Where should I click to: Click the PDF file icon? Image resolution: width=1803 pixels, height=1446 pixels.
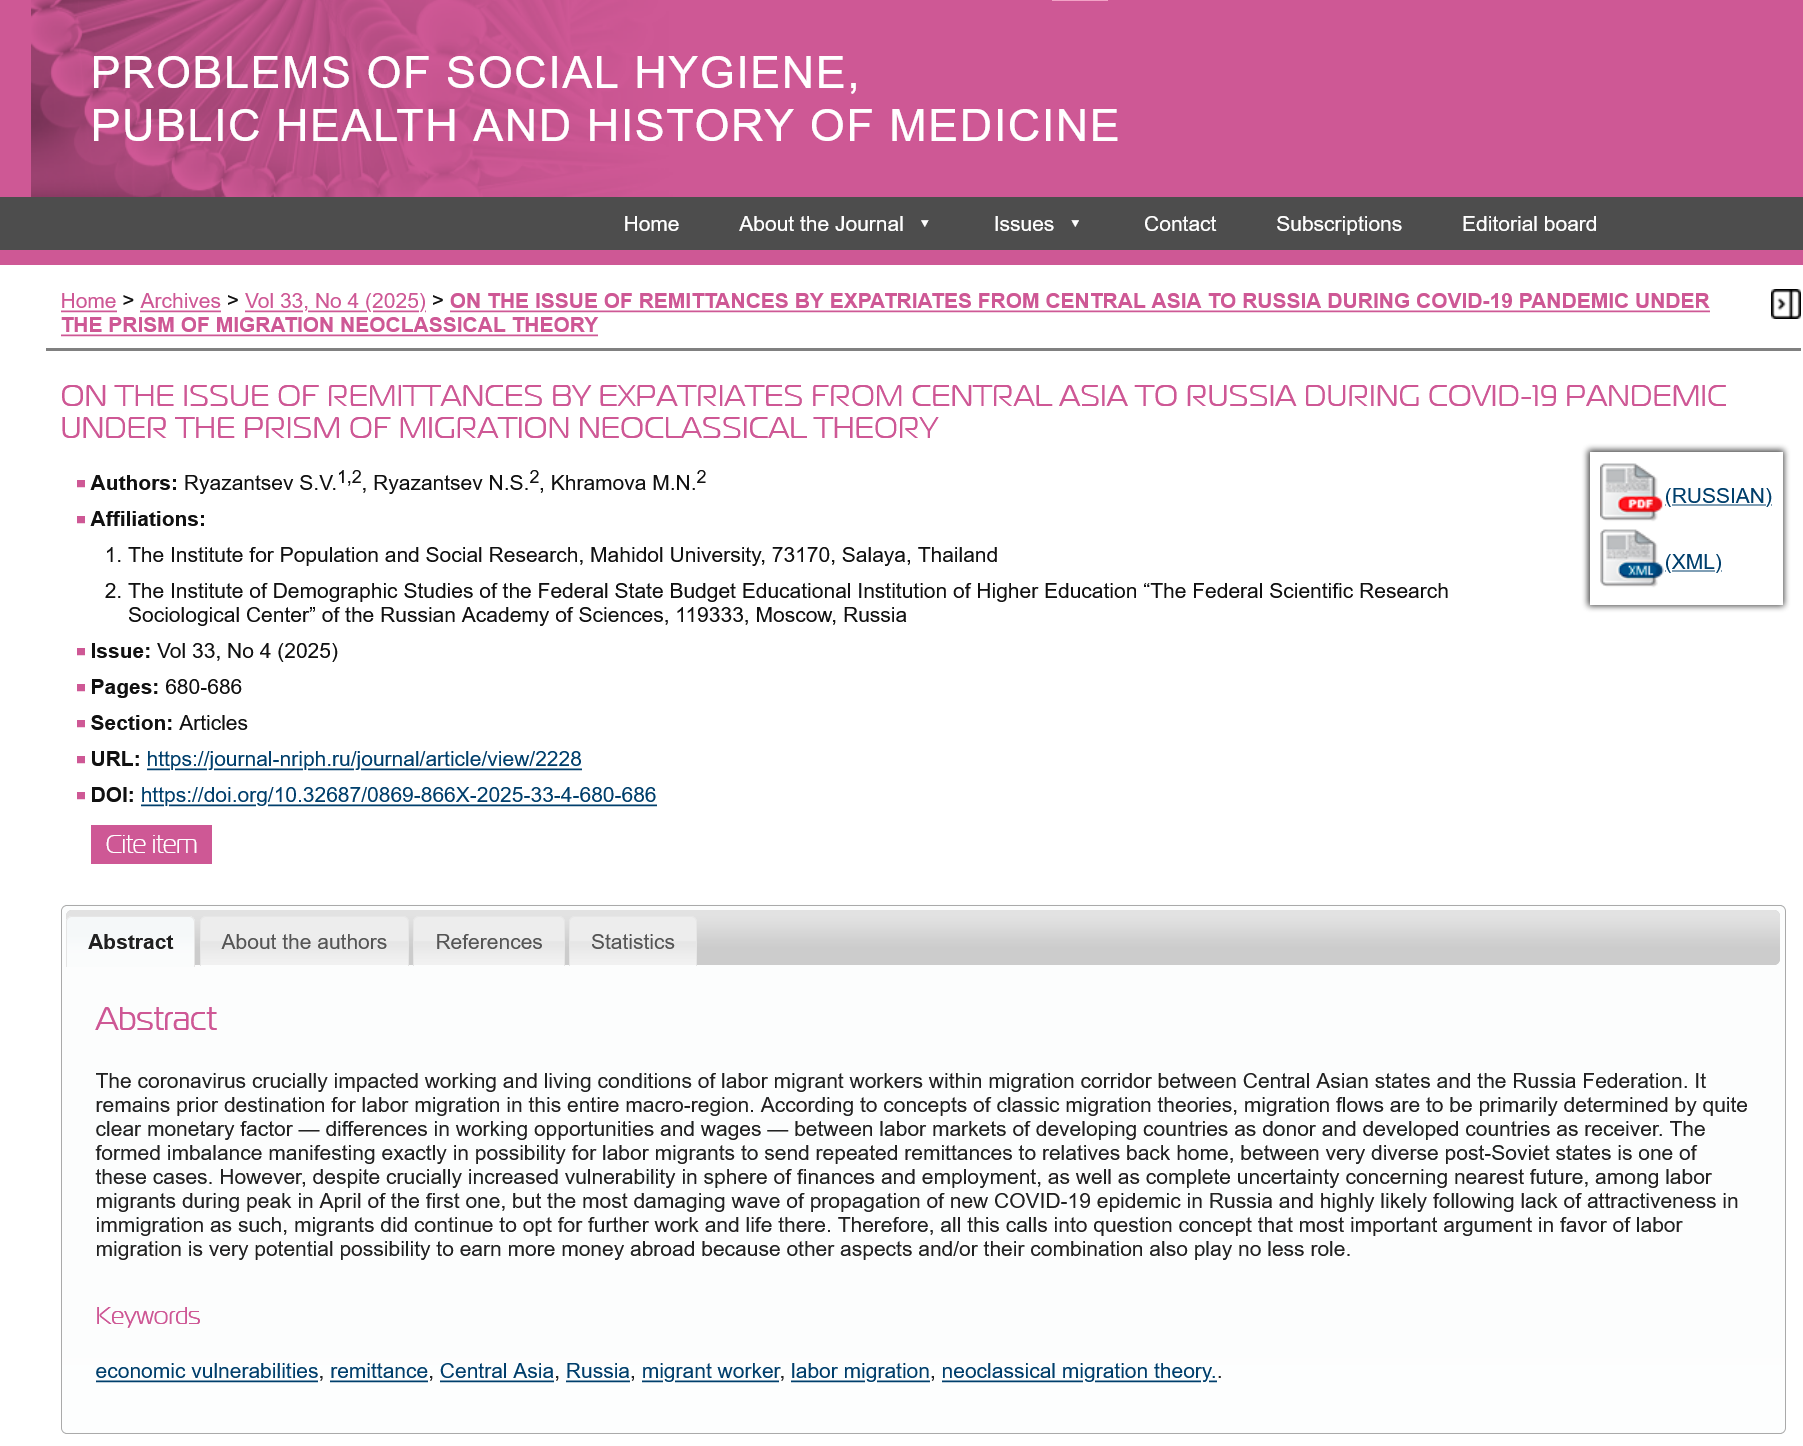(x=1629, y=492)
